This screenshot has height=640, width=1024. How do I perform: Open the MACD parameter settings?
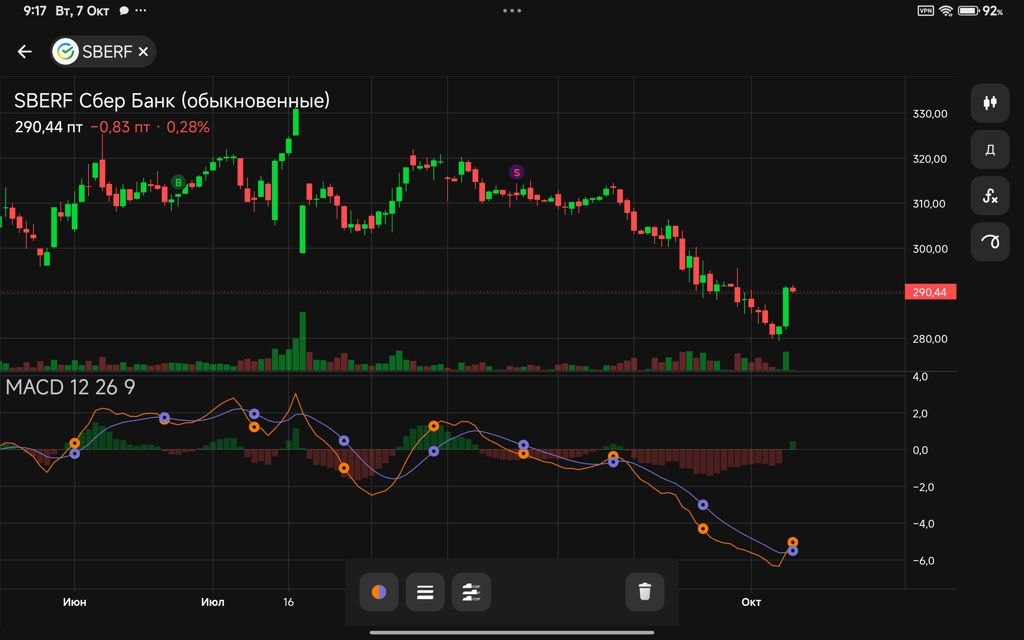471,592
